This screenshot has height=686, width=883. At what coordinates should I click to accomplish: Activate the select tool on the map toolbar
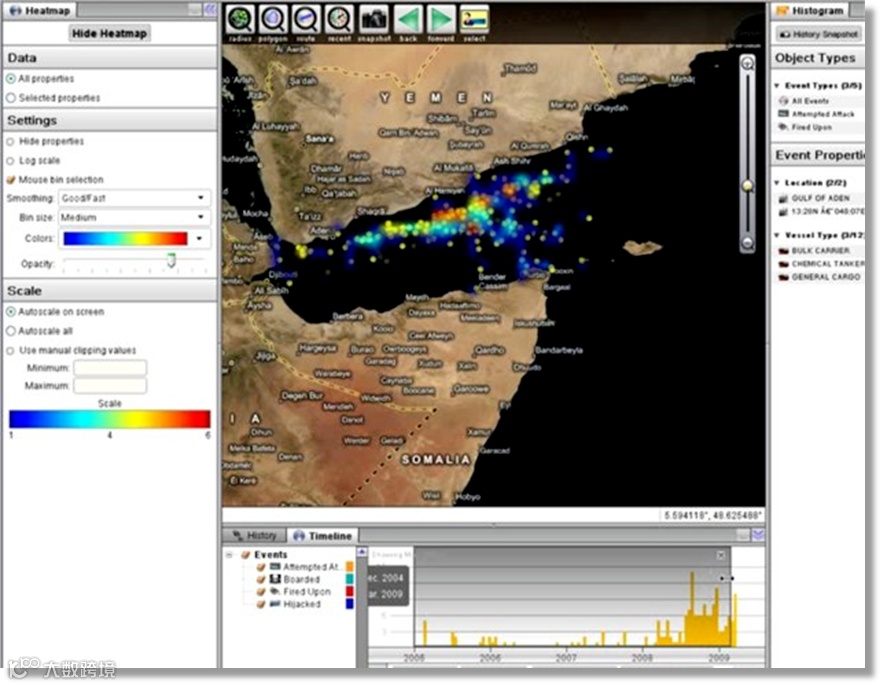(x=474, y=19)
